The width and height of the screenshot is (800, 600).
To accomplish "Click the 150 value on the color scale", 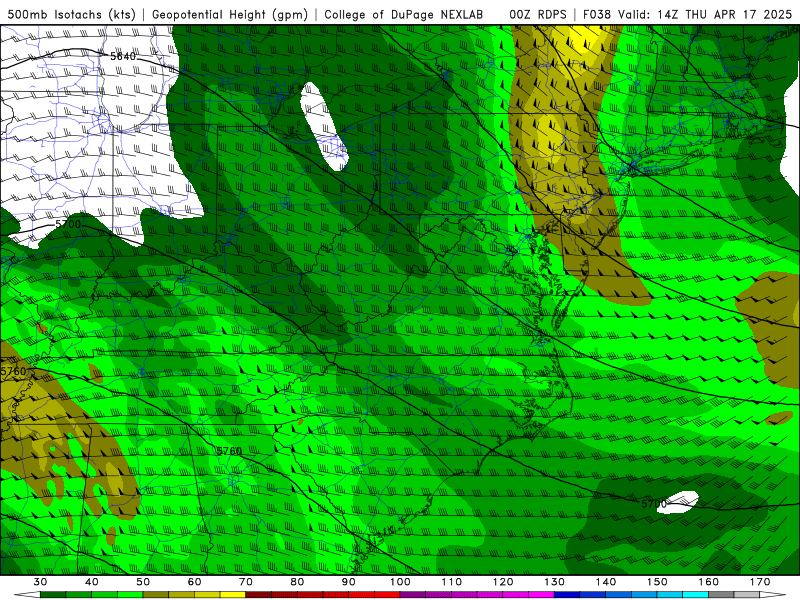I will click(x=657, y=582).
